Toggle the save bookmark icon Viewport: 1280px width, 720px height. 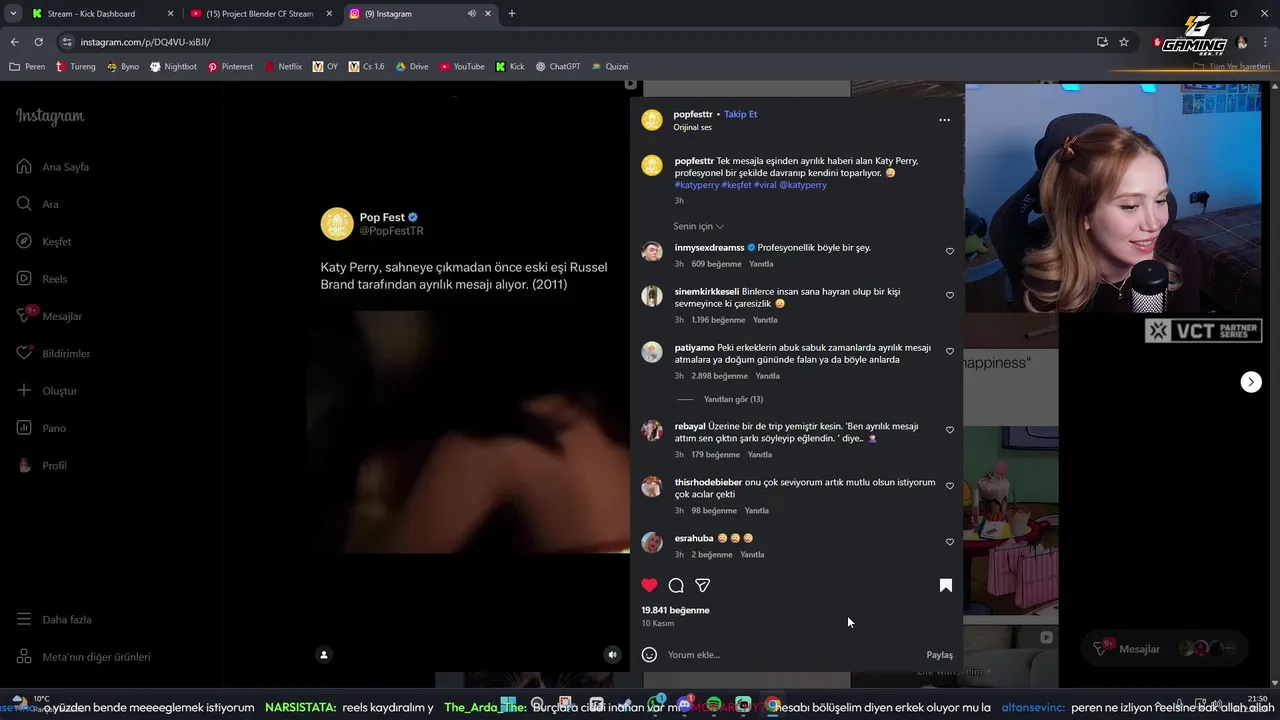pyautogui.click(x=946, y=585)
